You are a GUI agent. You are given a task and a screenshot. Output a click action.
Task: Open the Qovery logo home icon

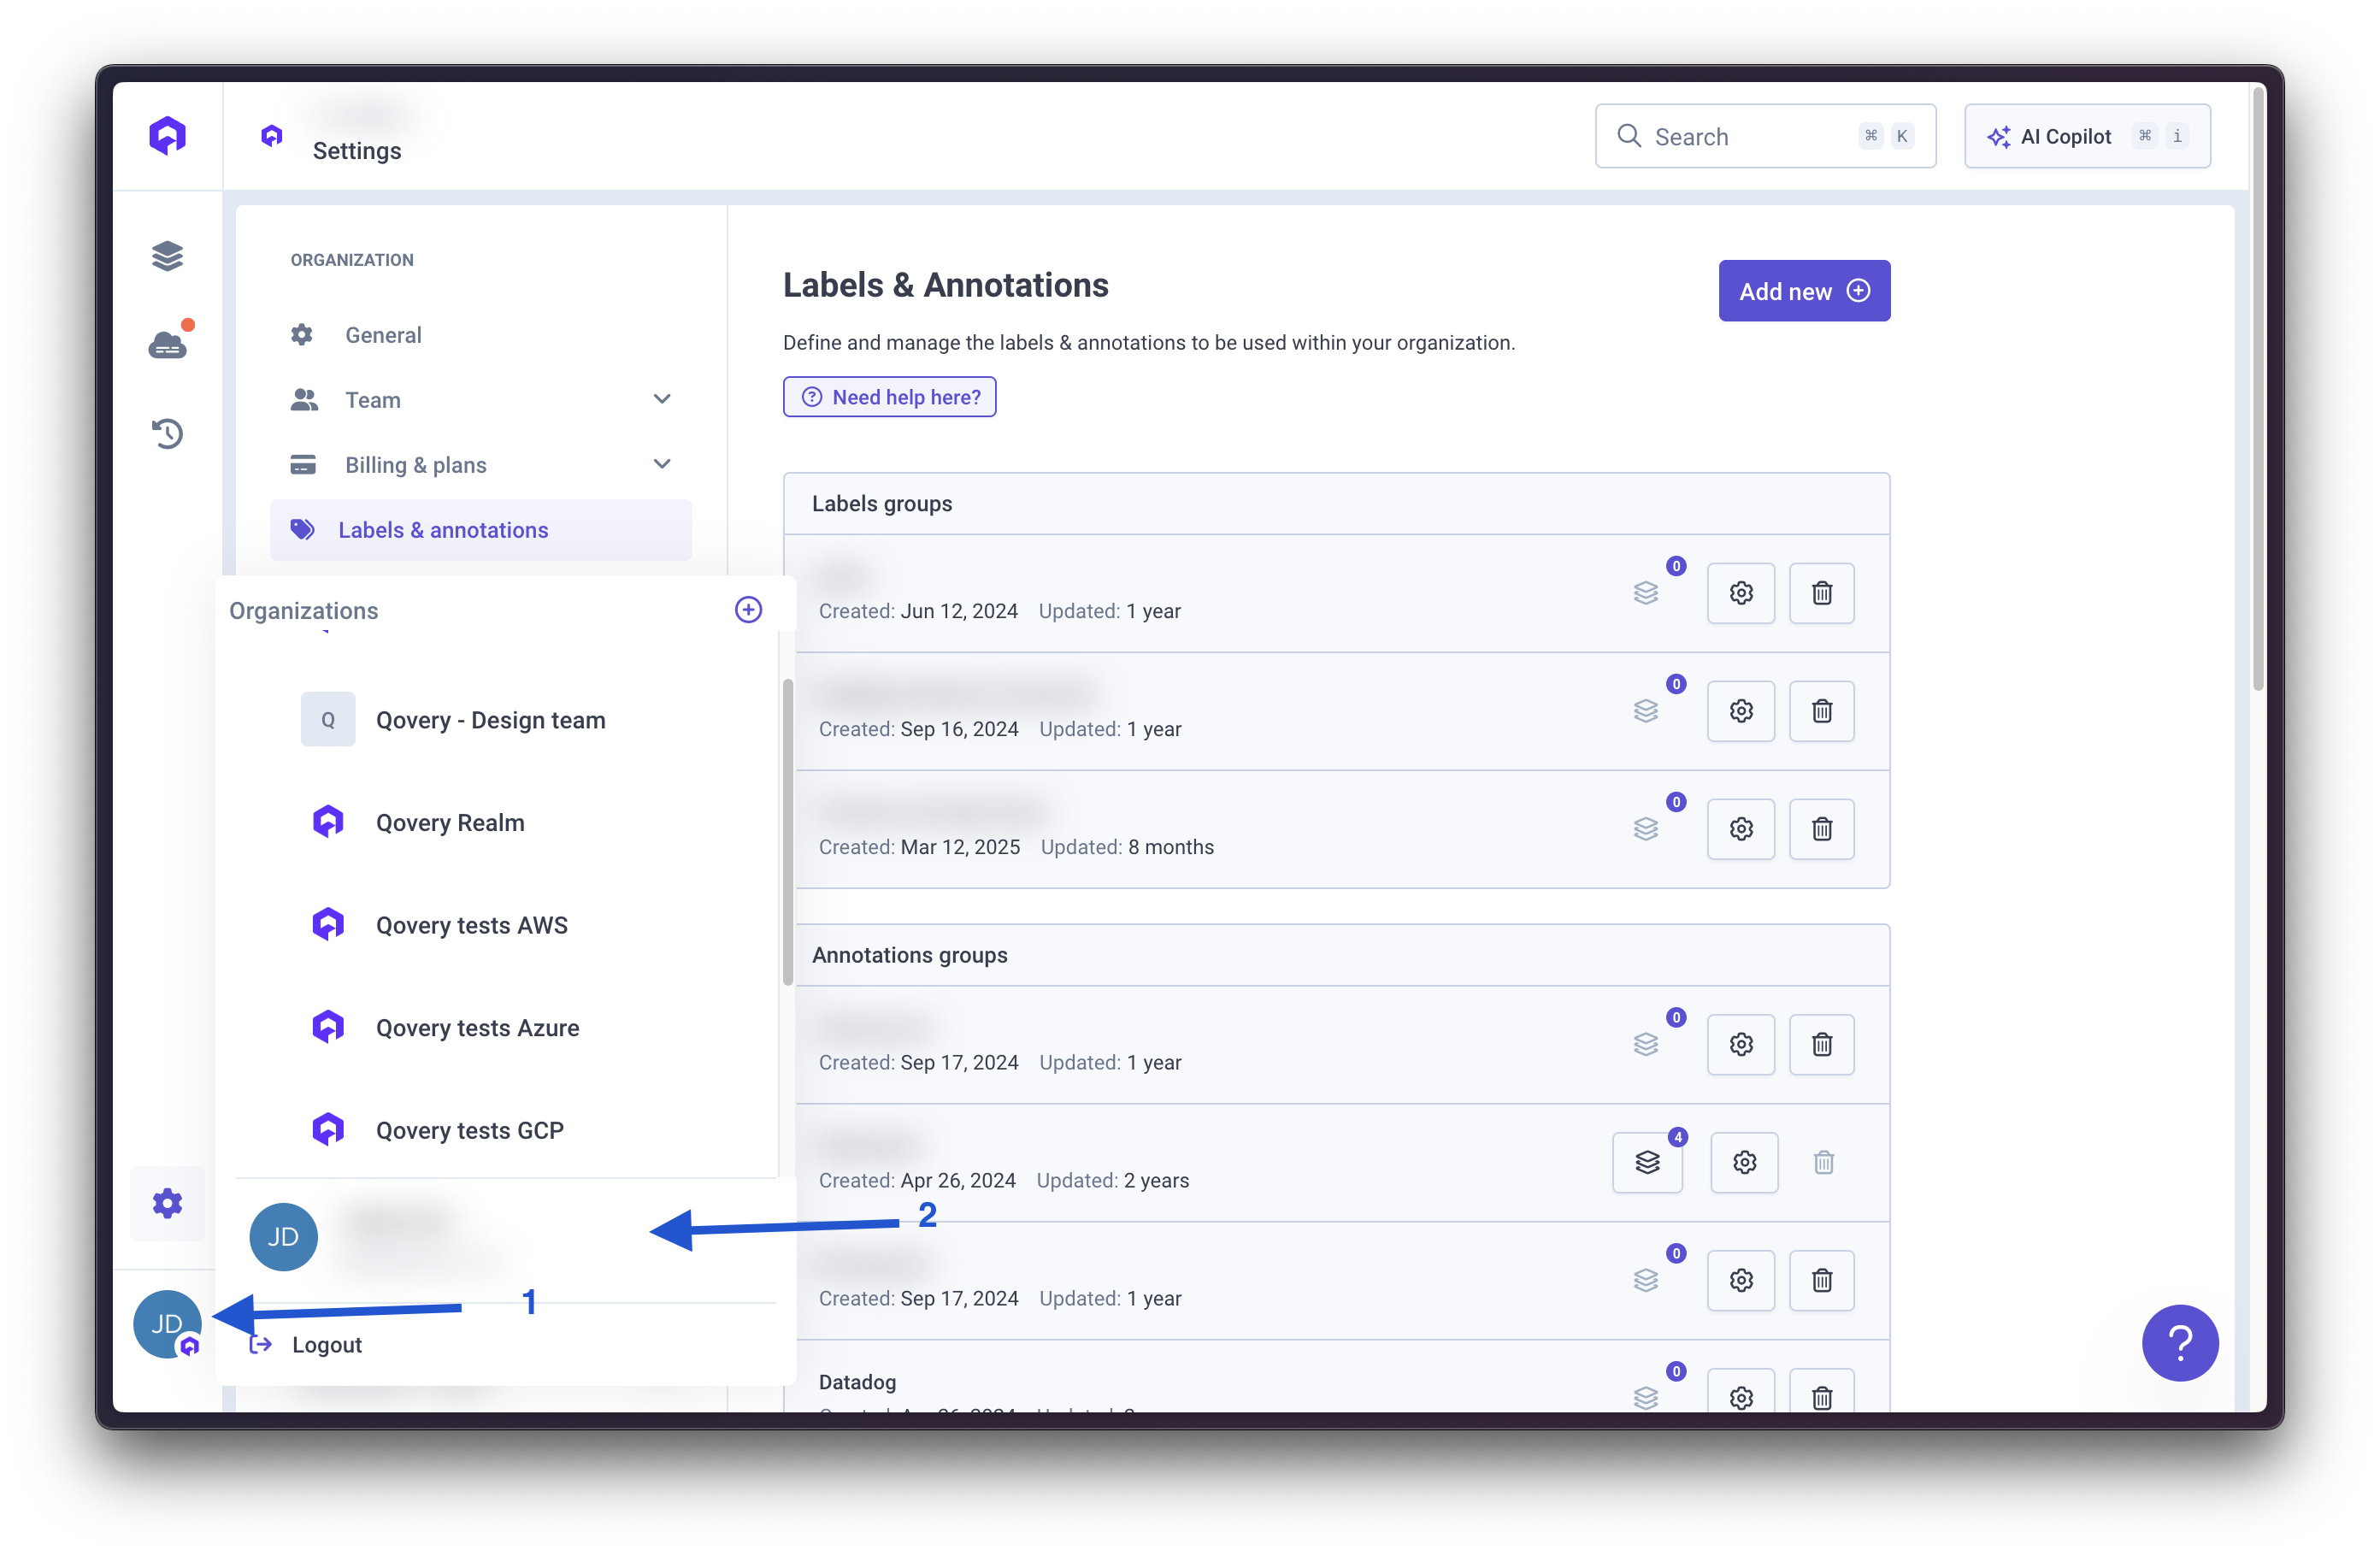pyautogui.click(x=167, y=134)
